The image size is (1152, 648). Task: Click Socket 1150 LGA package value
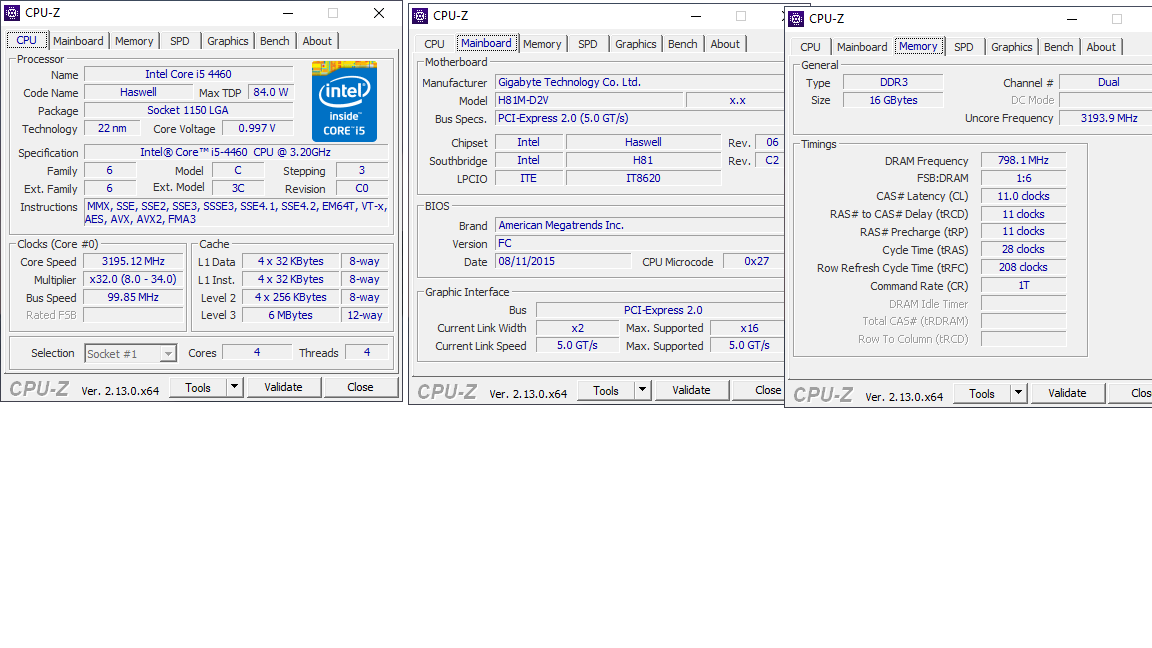189,110
